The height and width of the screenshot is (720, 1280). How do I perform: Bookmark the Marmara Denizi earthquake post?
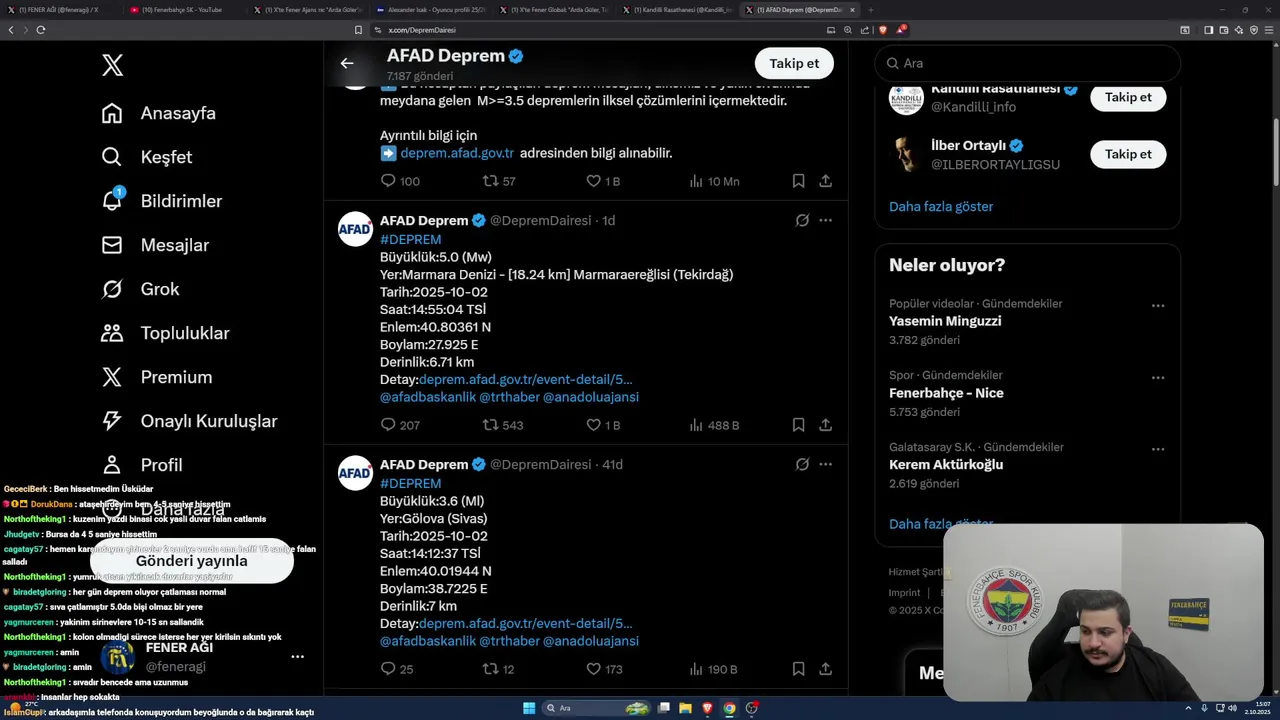[798, 425]
